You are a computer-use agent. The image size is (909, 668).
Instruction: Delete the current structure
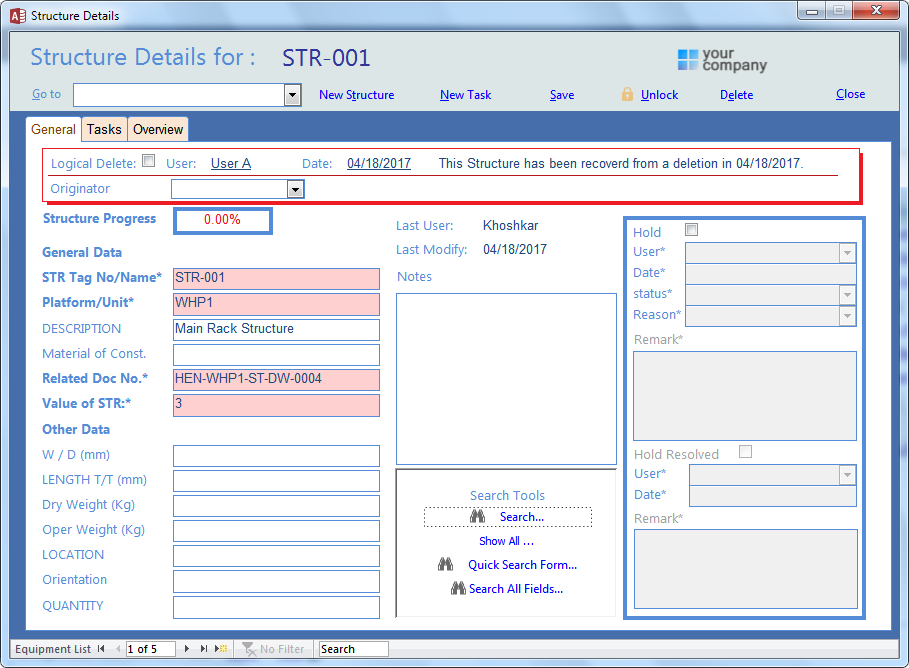click(x=736, y=95)
